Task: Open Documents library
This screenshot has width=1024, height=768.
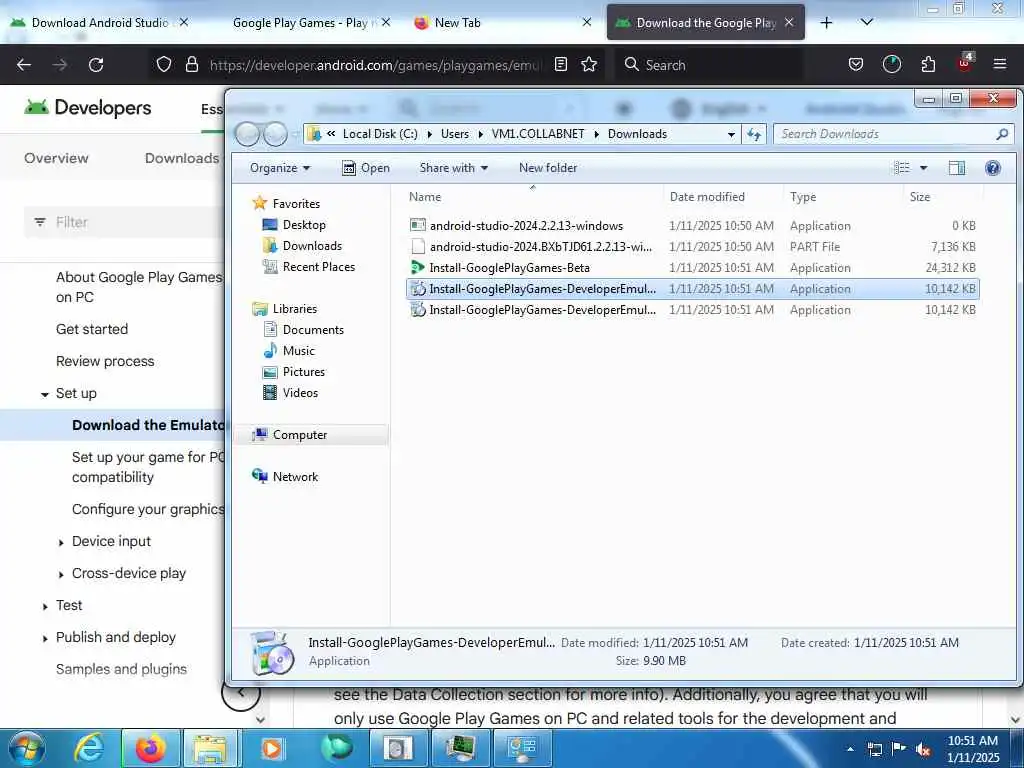Action: pos(313,330)
